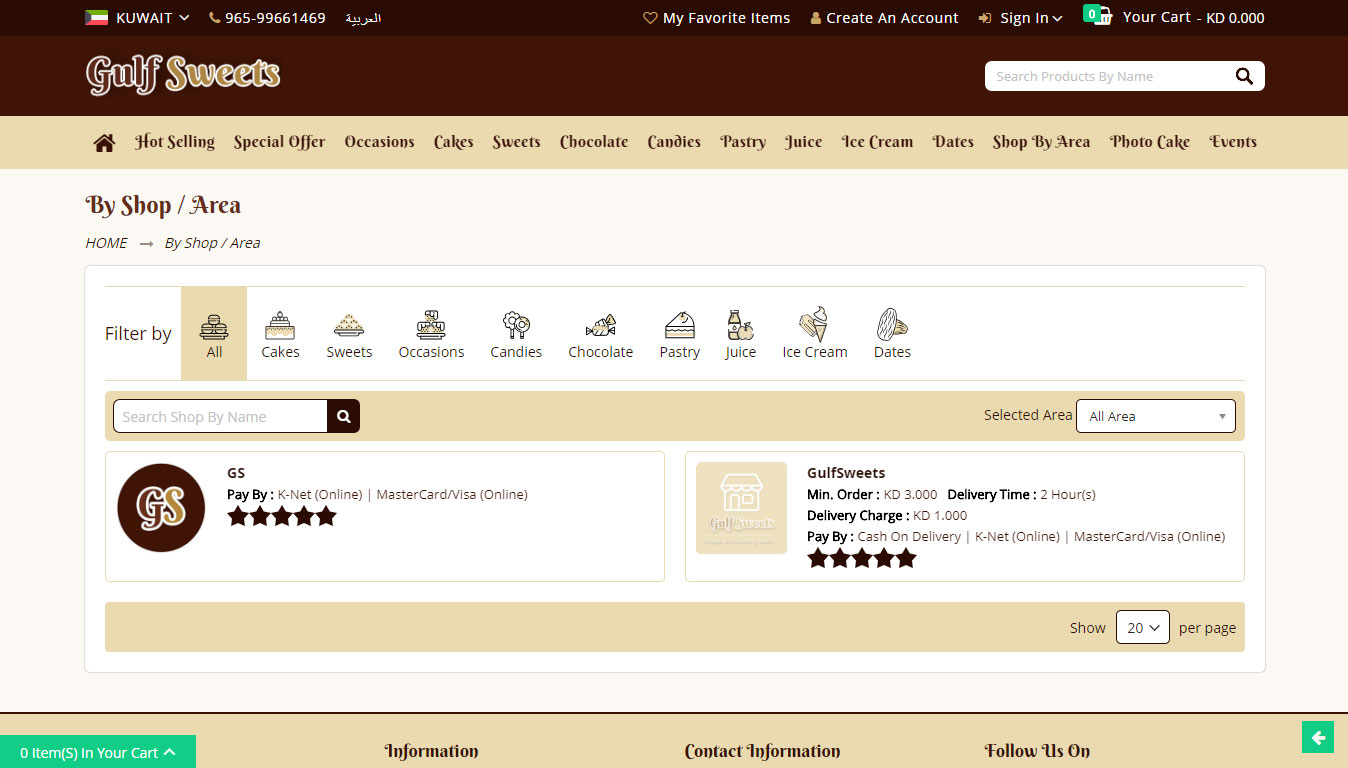
Task: Open the GS shop name link
Action: click(x=236, y=473)
